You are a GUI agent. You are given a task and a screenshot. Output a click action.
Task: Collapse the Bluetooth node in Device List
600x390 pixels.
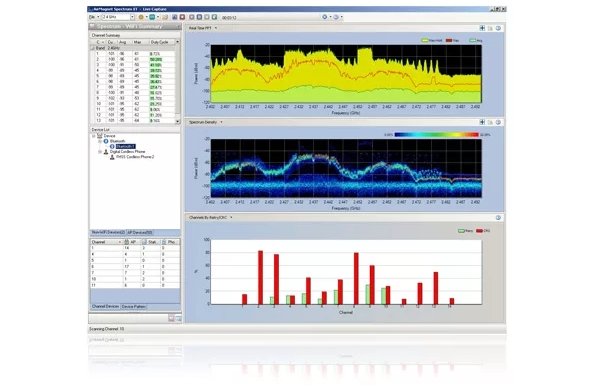pyautogui.click(x=100, y=142)
